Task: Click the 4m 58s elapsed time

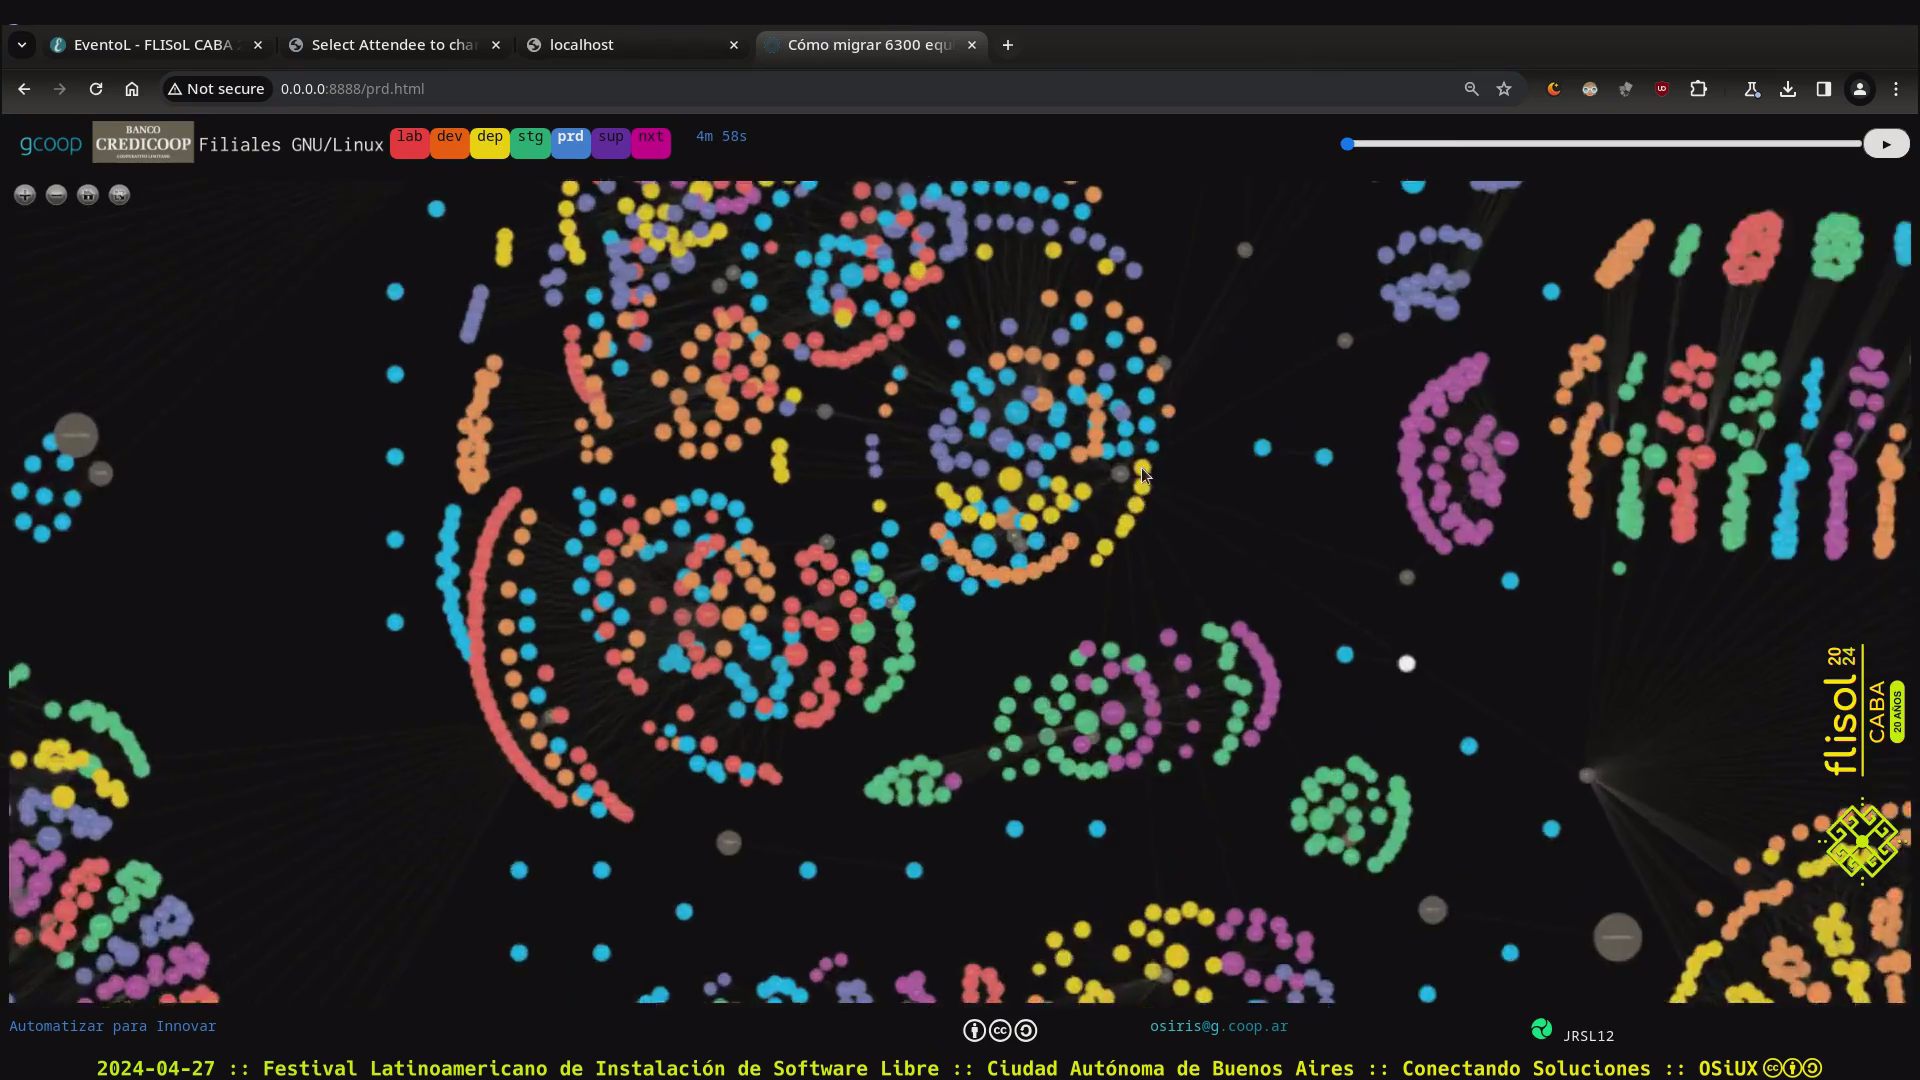Action: 721,136
